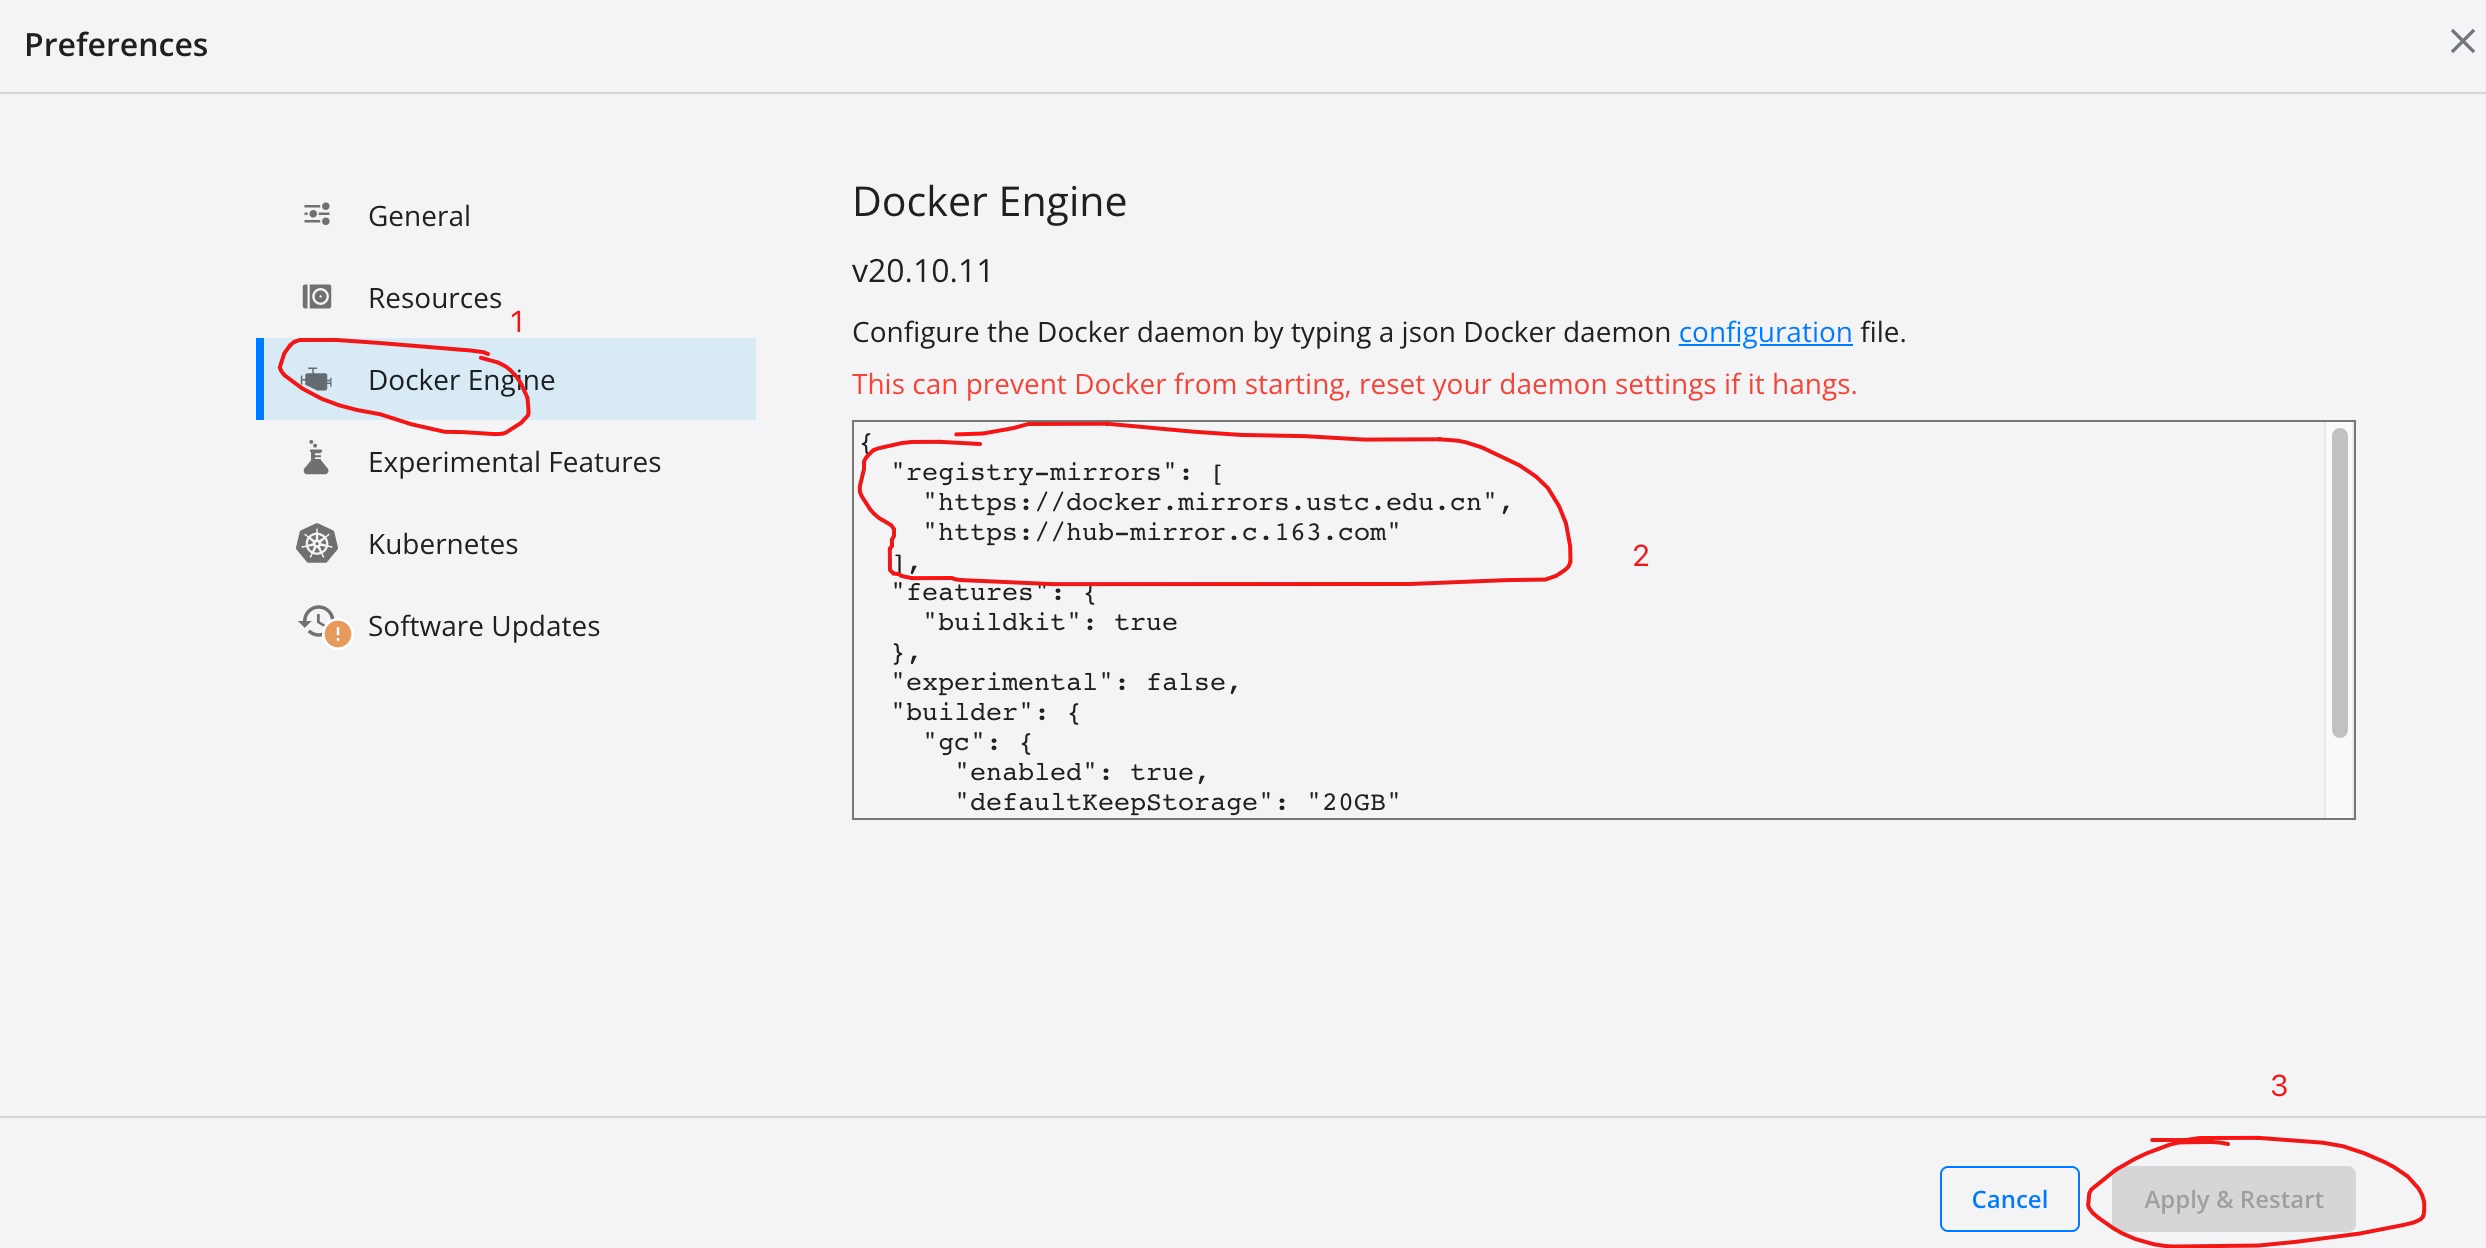
Task: Open the Kubernetes settings page
Action: click(x=443, y=544)
